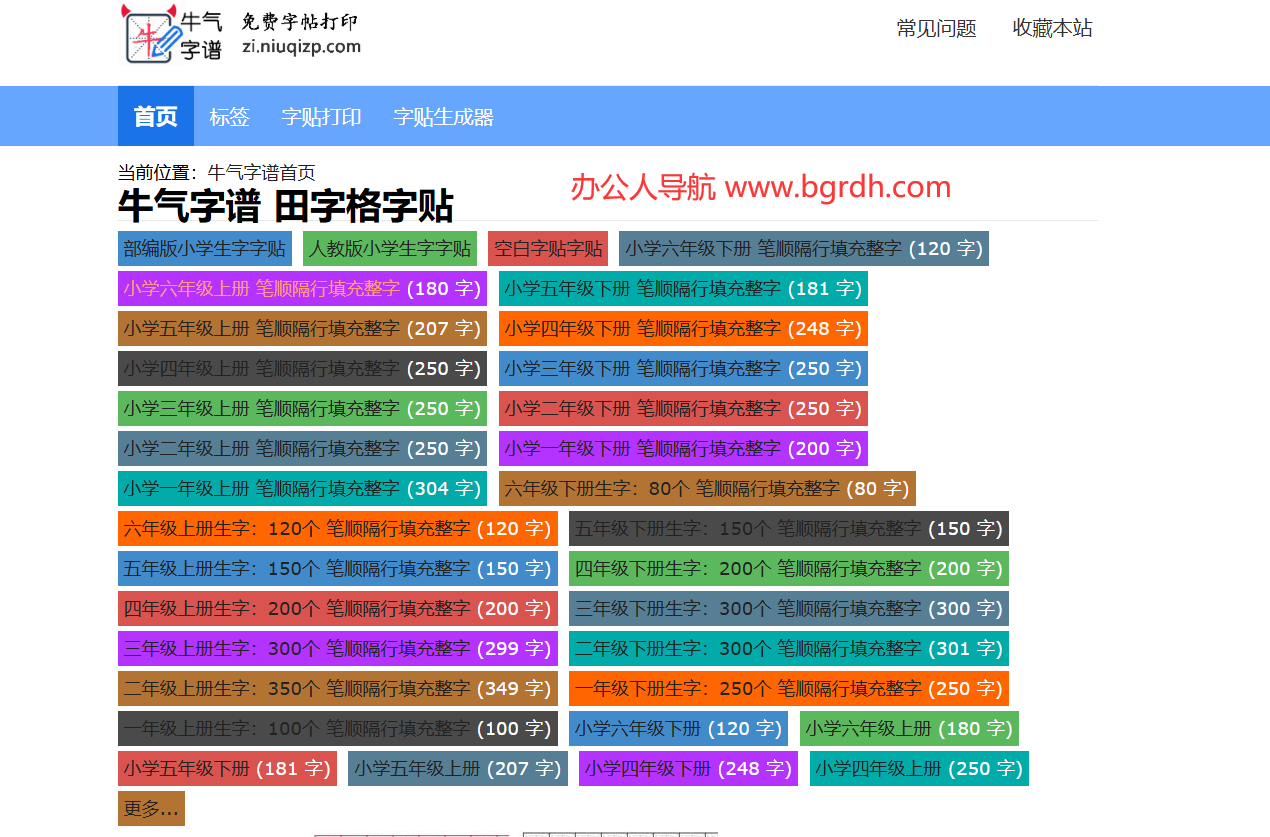The width and height of the screenshot is (1270, 837).
Task: Click the short 小学六年级上册 (180 字) green tag
Action: pos(908,729)
